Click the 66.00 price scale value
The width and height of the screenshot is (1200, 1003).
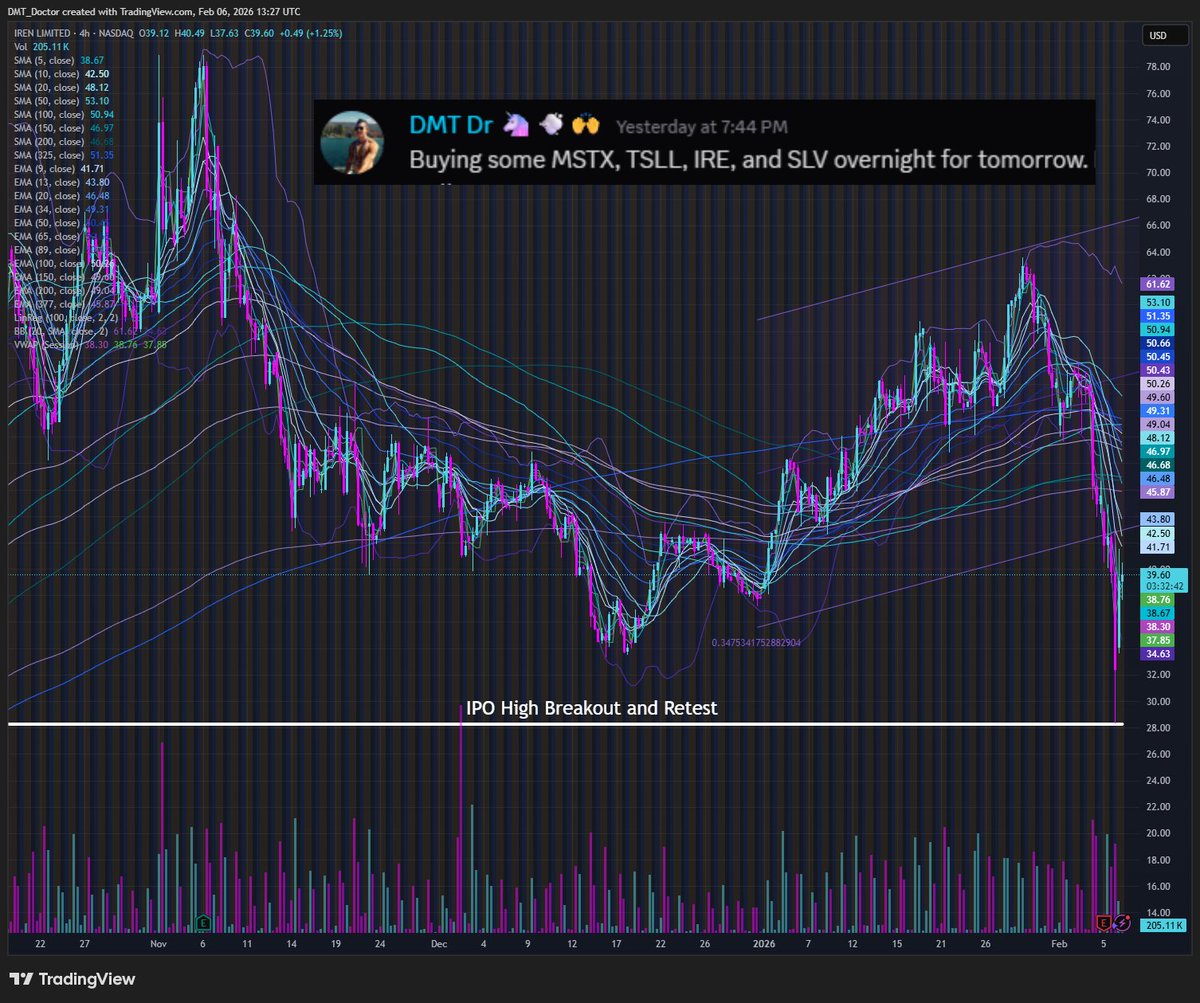(1158, 226)
